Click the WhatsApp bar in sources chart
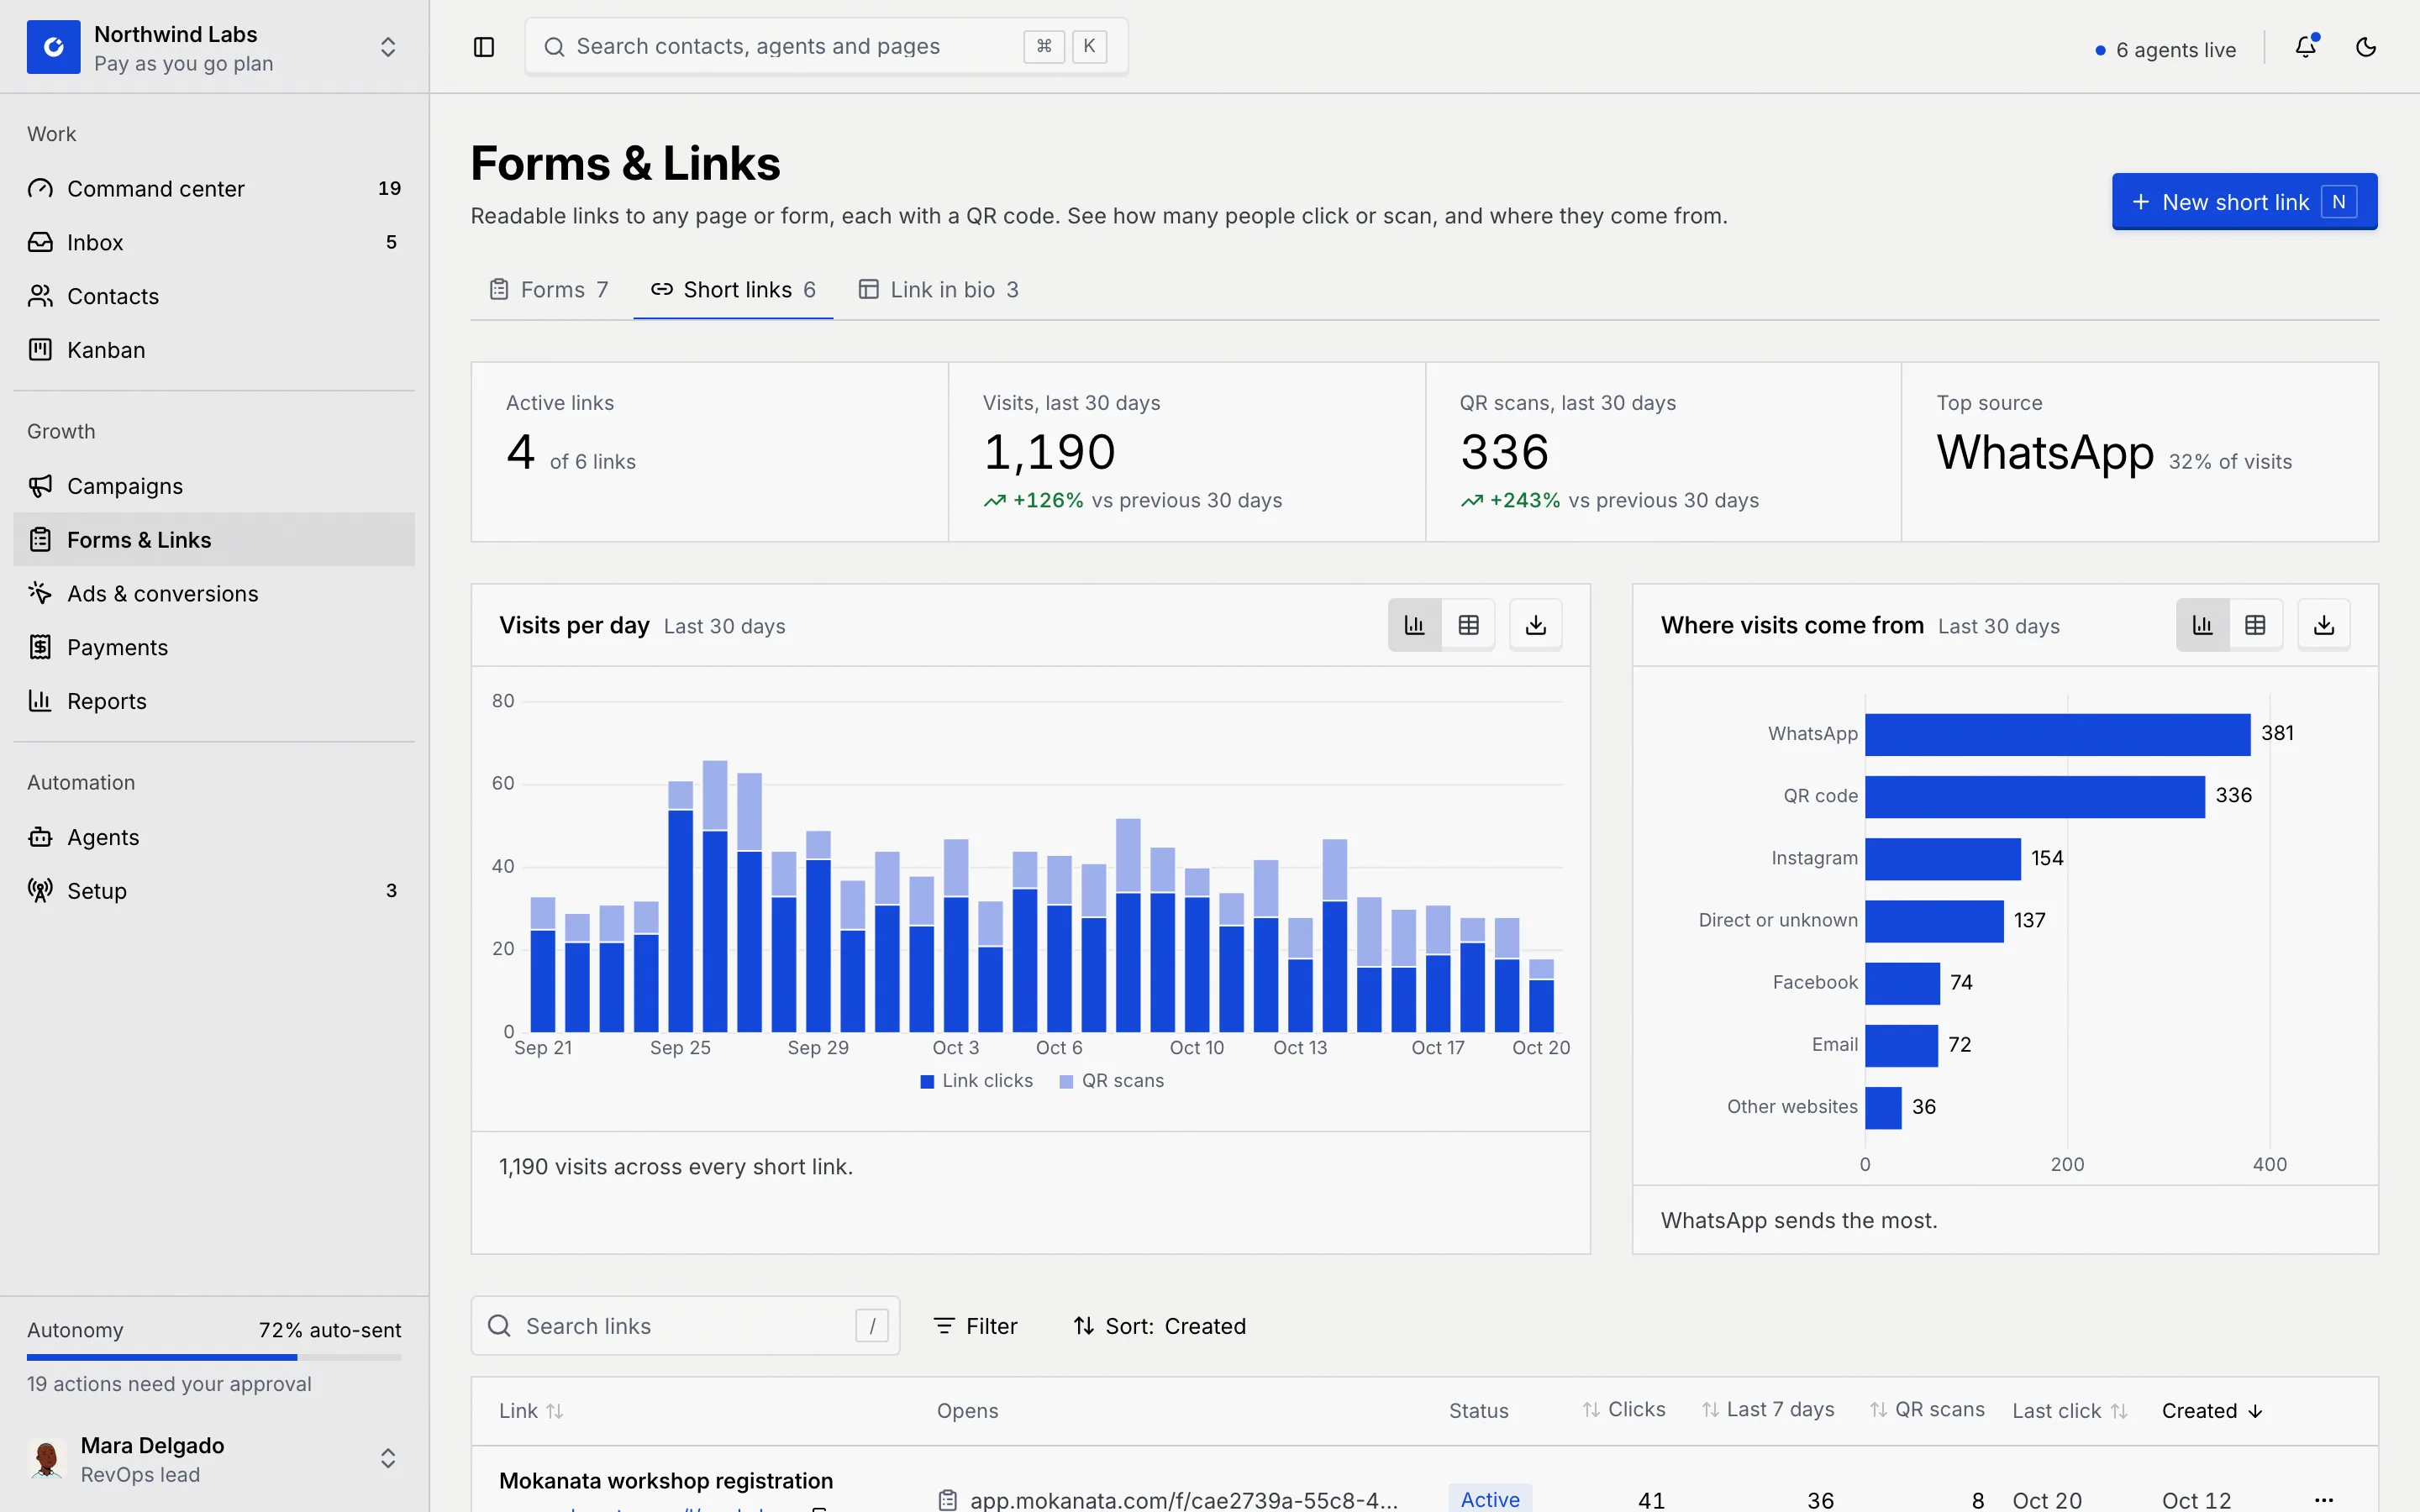 pyautogui.click(x=2057, y=735)
